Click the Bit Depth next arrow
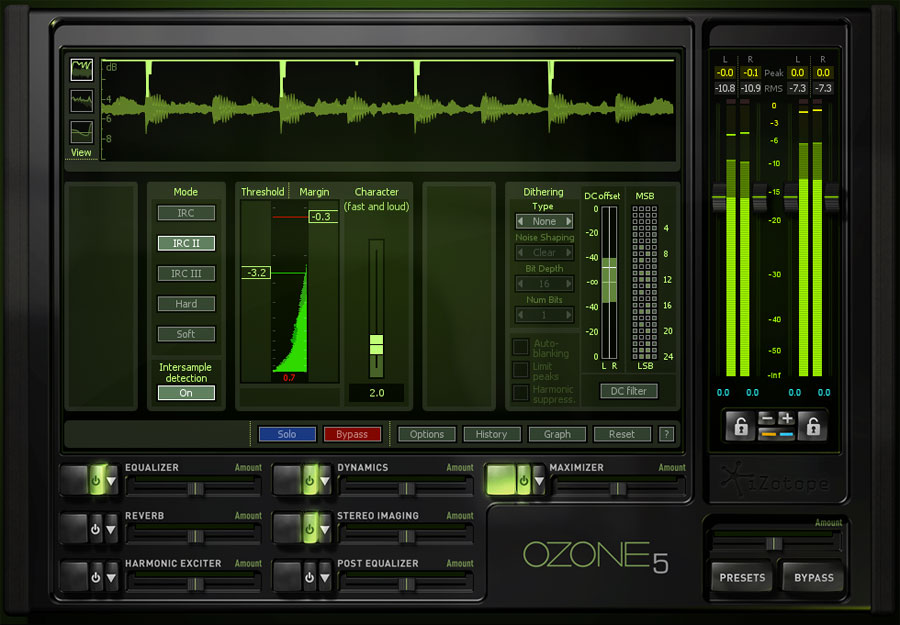The image size is (900, 625). click(x=568, y=284)
